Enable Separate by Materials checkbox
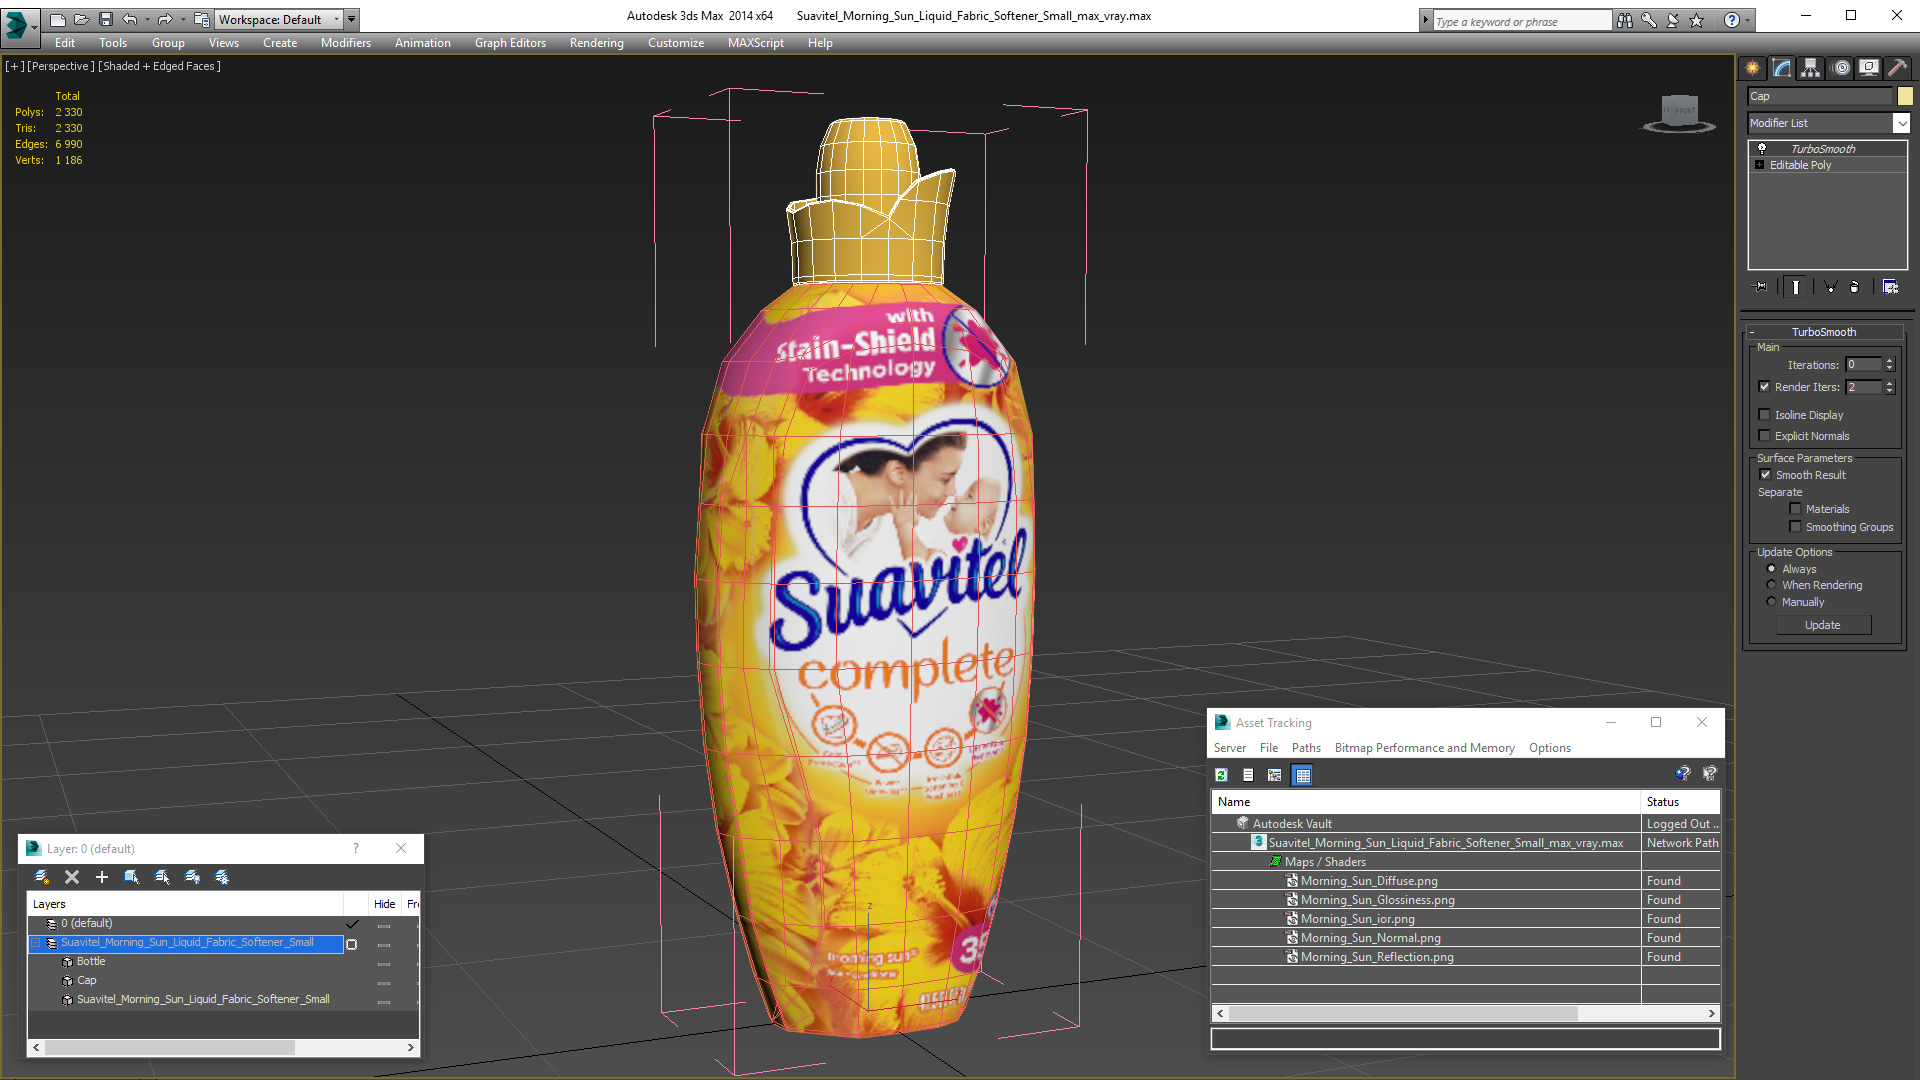The width and height of the screenshot is (1920, 1080). [x=1795, y=509]
